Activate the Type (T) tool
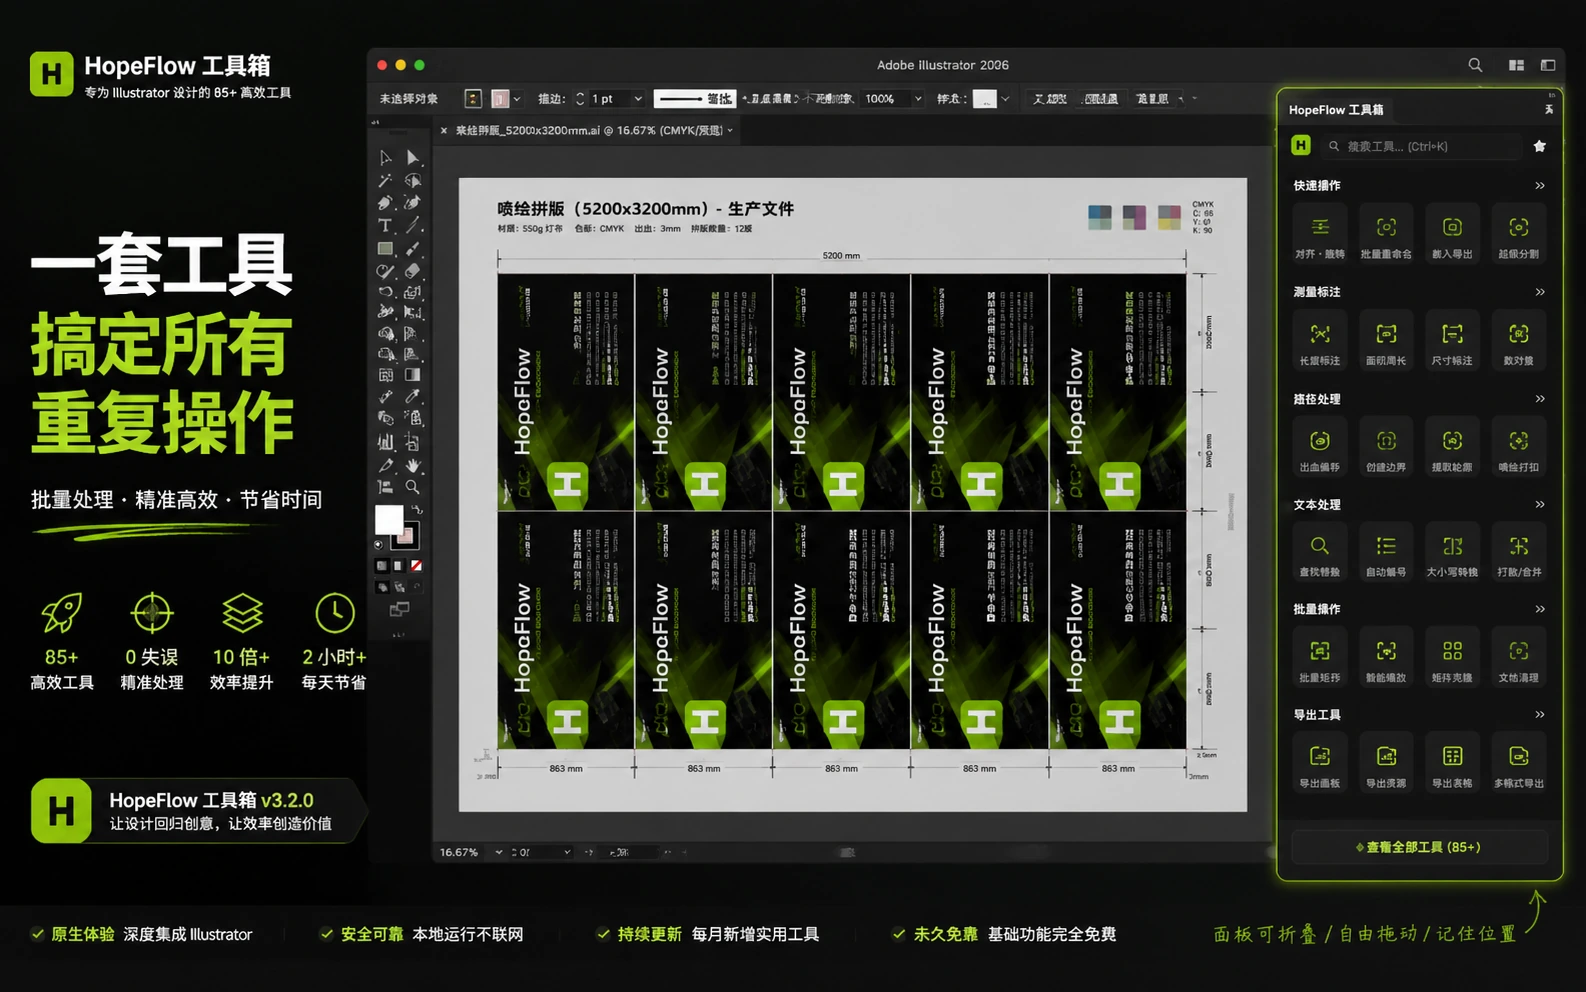 386,226
